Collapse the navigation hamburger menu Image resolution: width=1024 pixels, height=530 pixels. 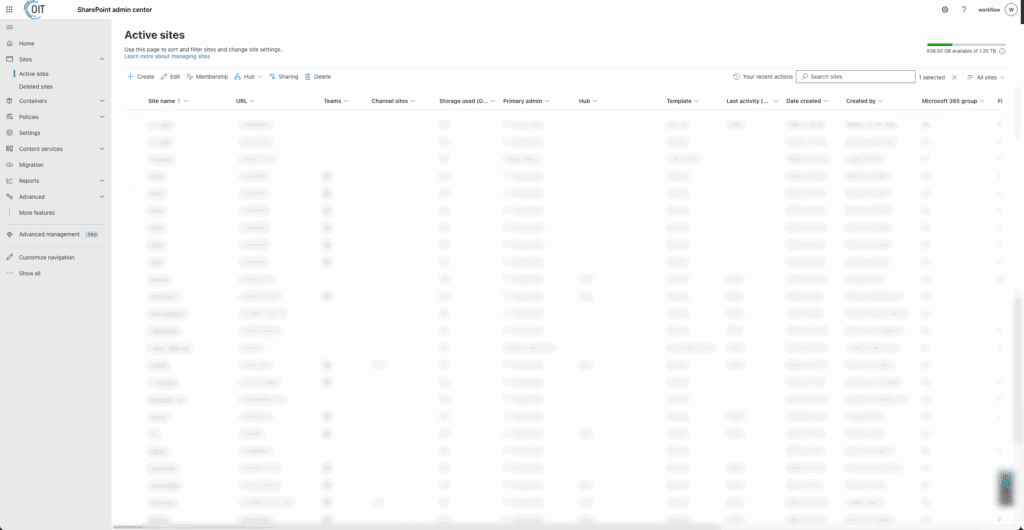click(9, 27)
